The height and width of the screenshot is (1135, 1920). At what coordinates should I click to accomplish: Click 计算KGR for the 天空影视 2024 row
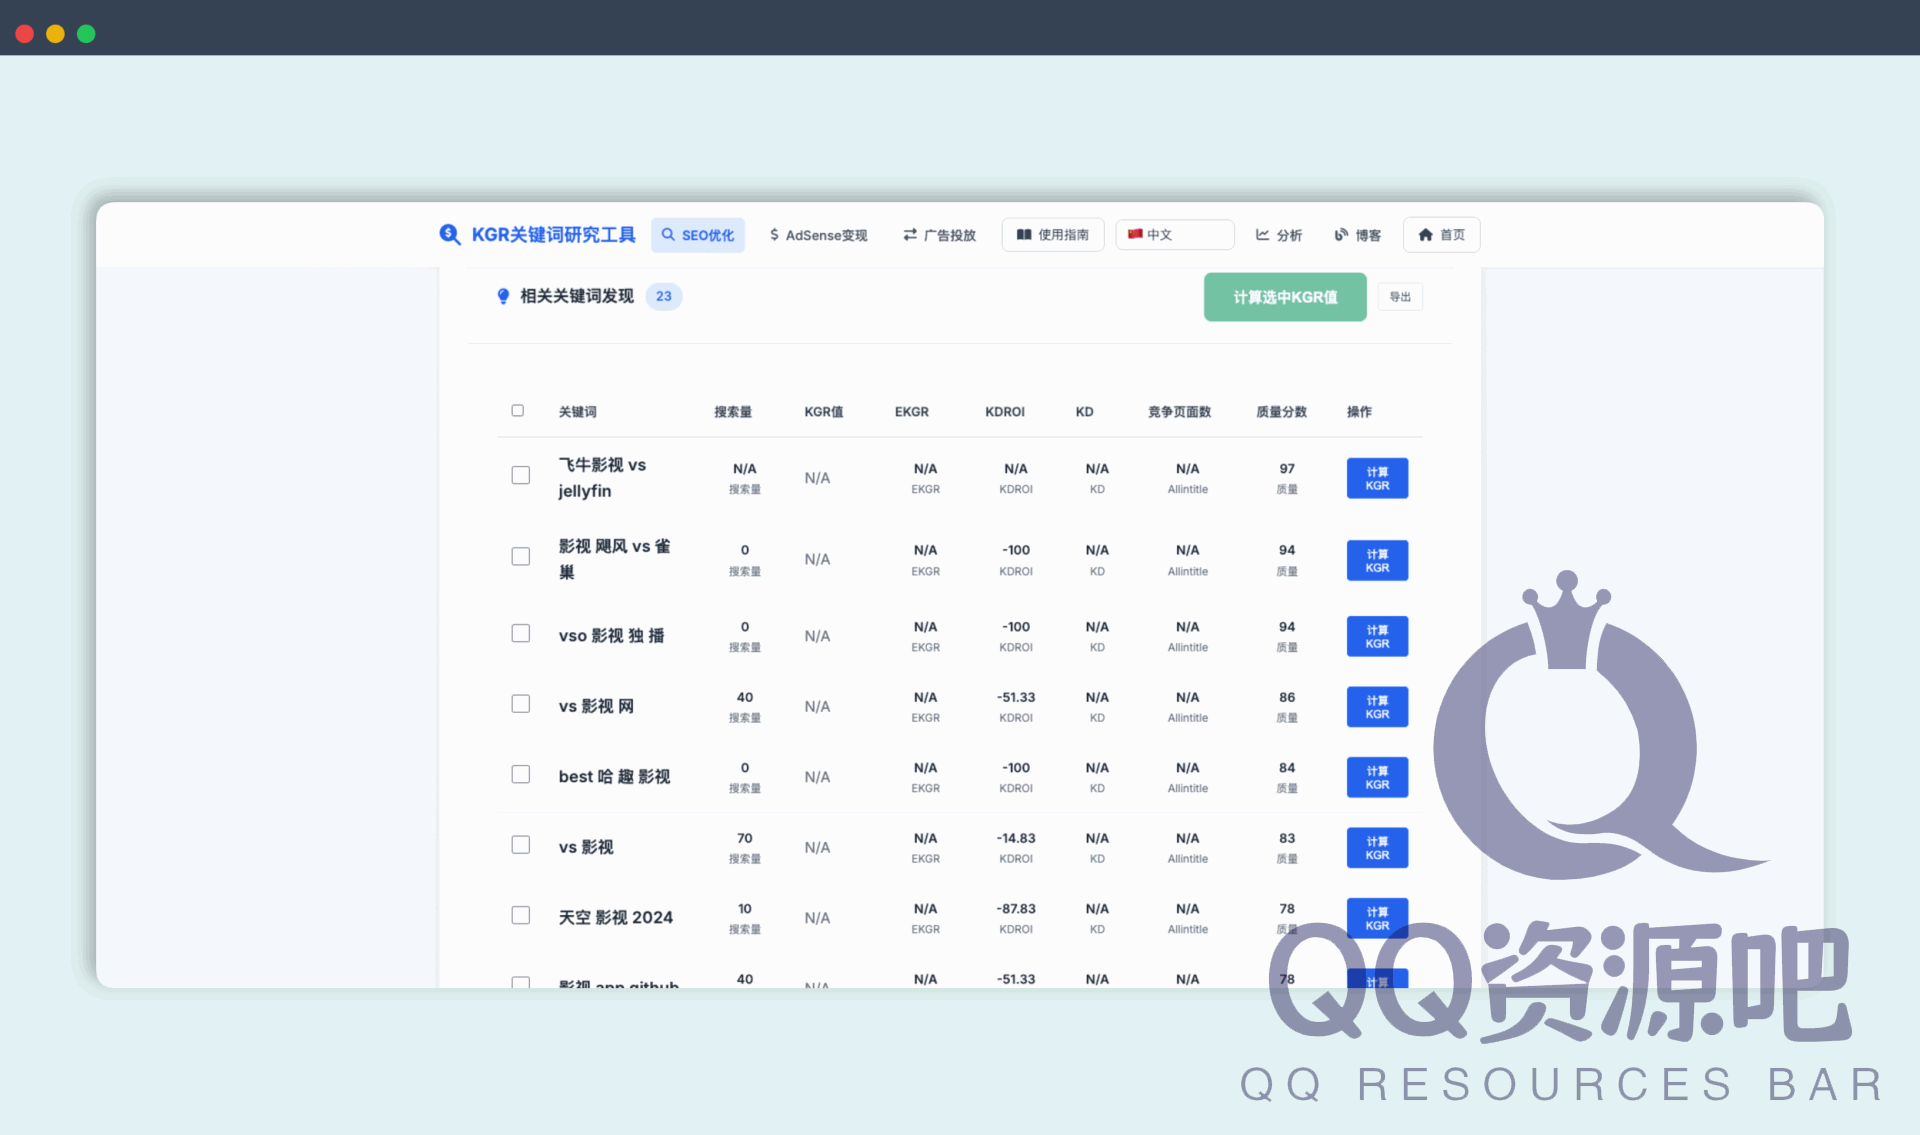click(1377, 917)
